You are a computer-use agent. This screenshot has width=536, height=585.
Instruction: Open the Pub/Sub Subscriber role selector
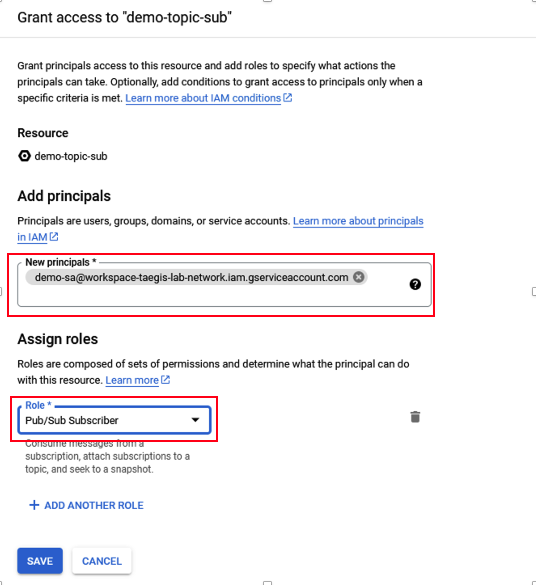click(x=114, y=420)
